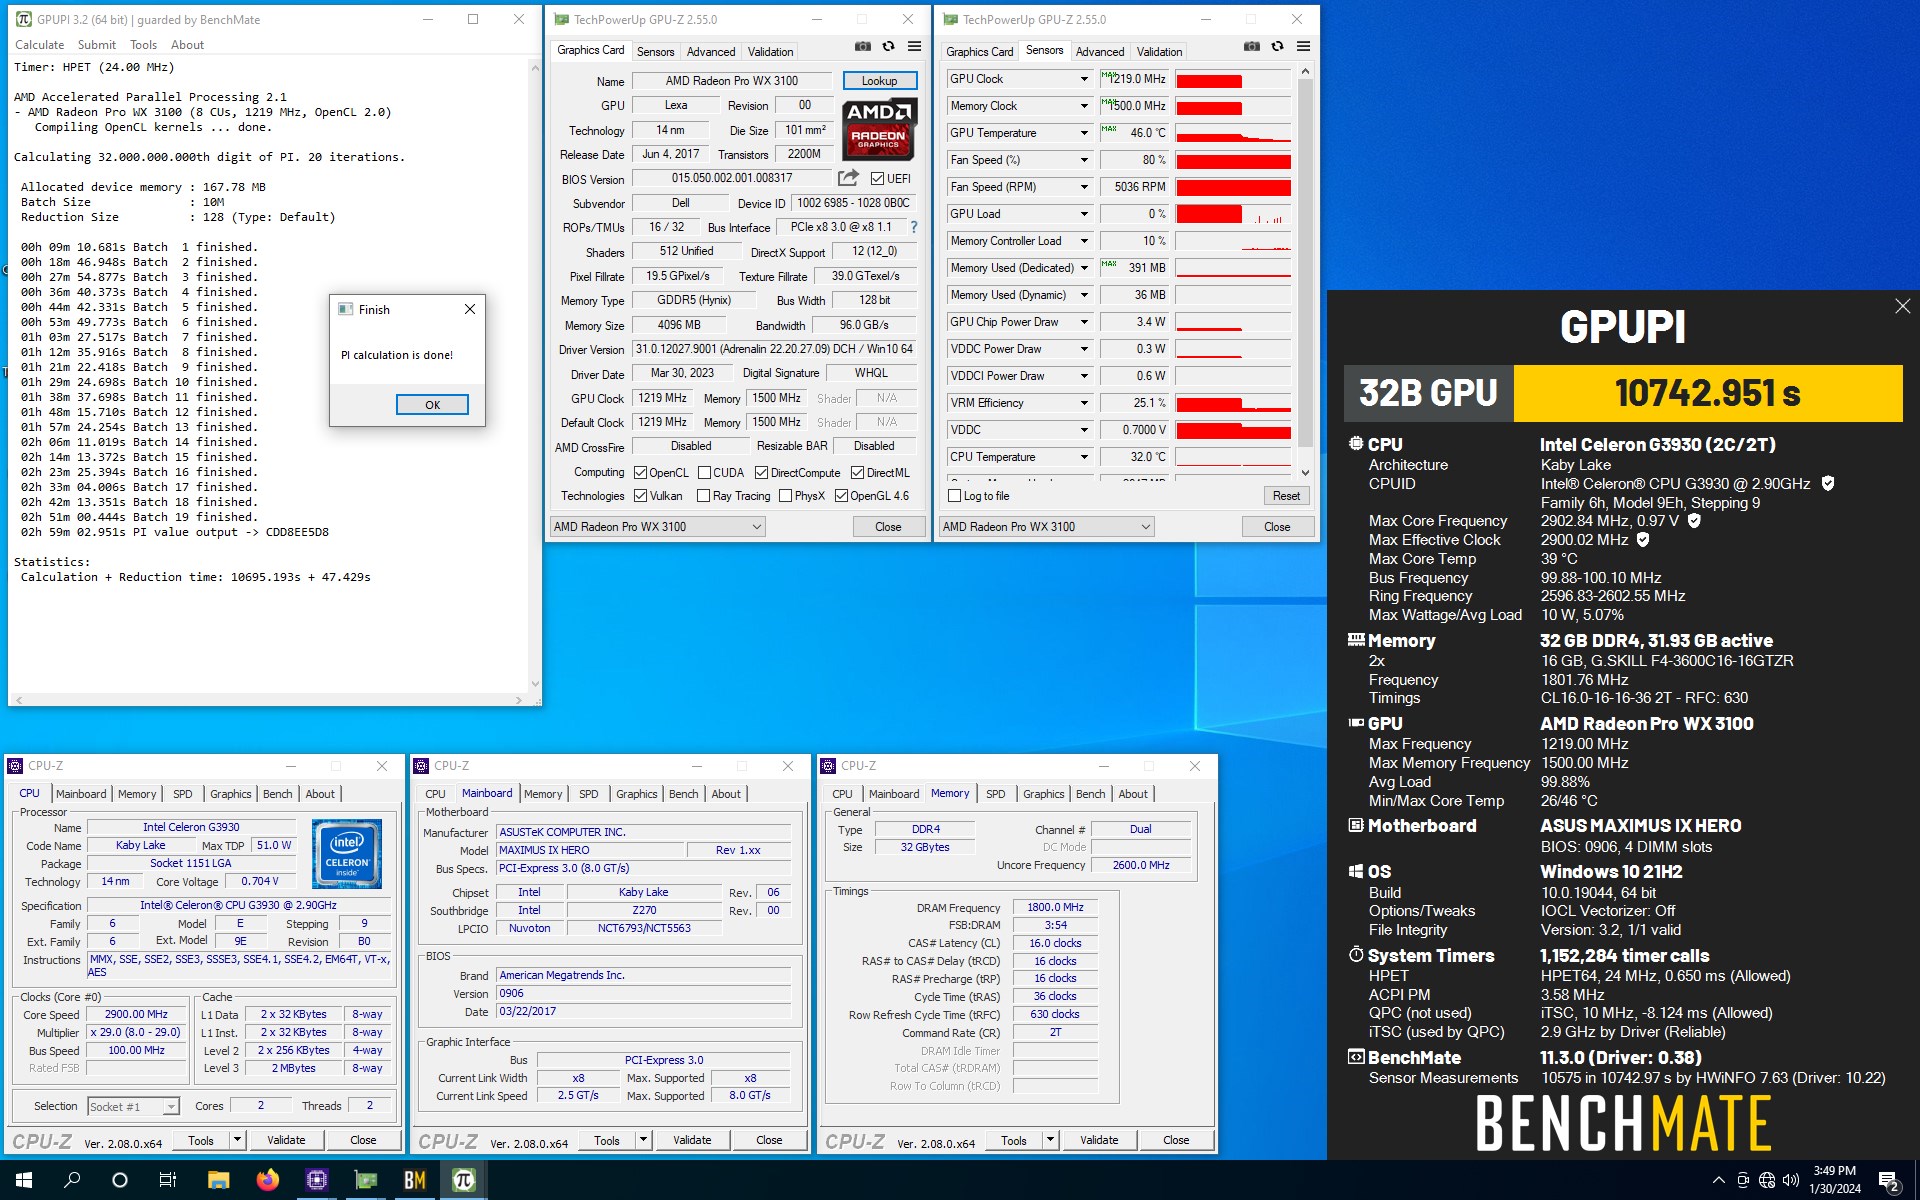Open the notification center icon
The image size is (1920, 1200).
[1889, 1181]
